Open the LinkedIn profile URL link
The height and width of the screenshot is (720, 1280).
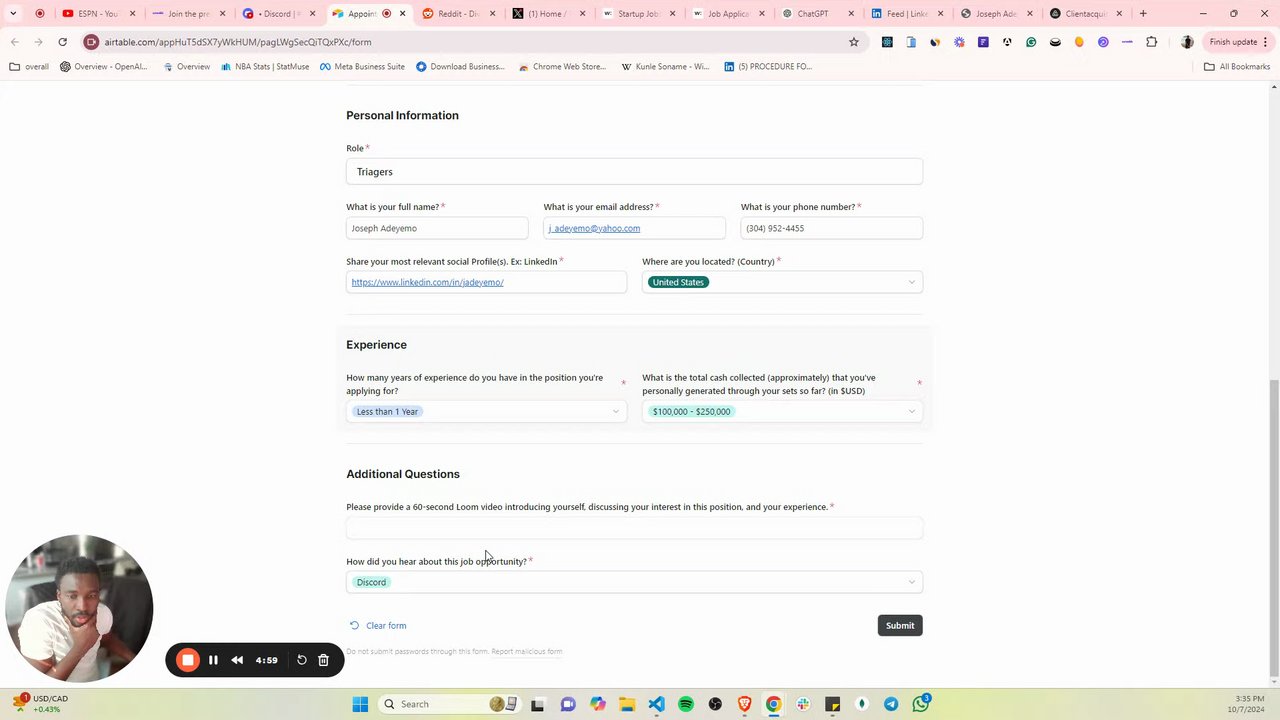427,282
